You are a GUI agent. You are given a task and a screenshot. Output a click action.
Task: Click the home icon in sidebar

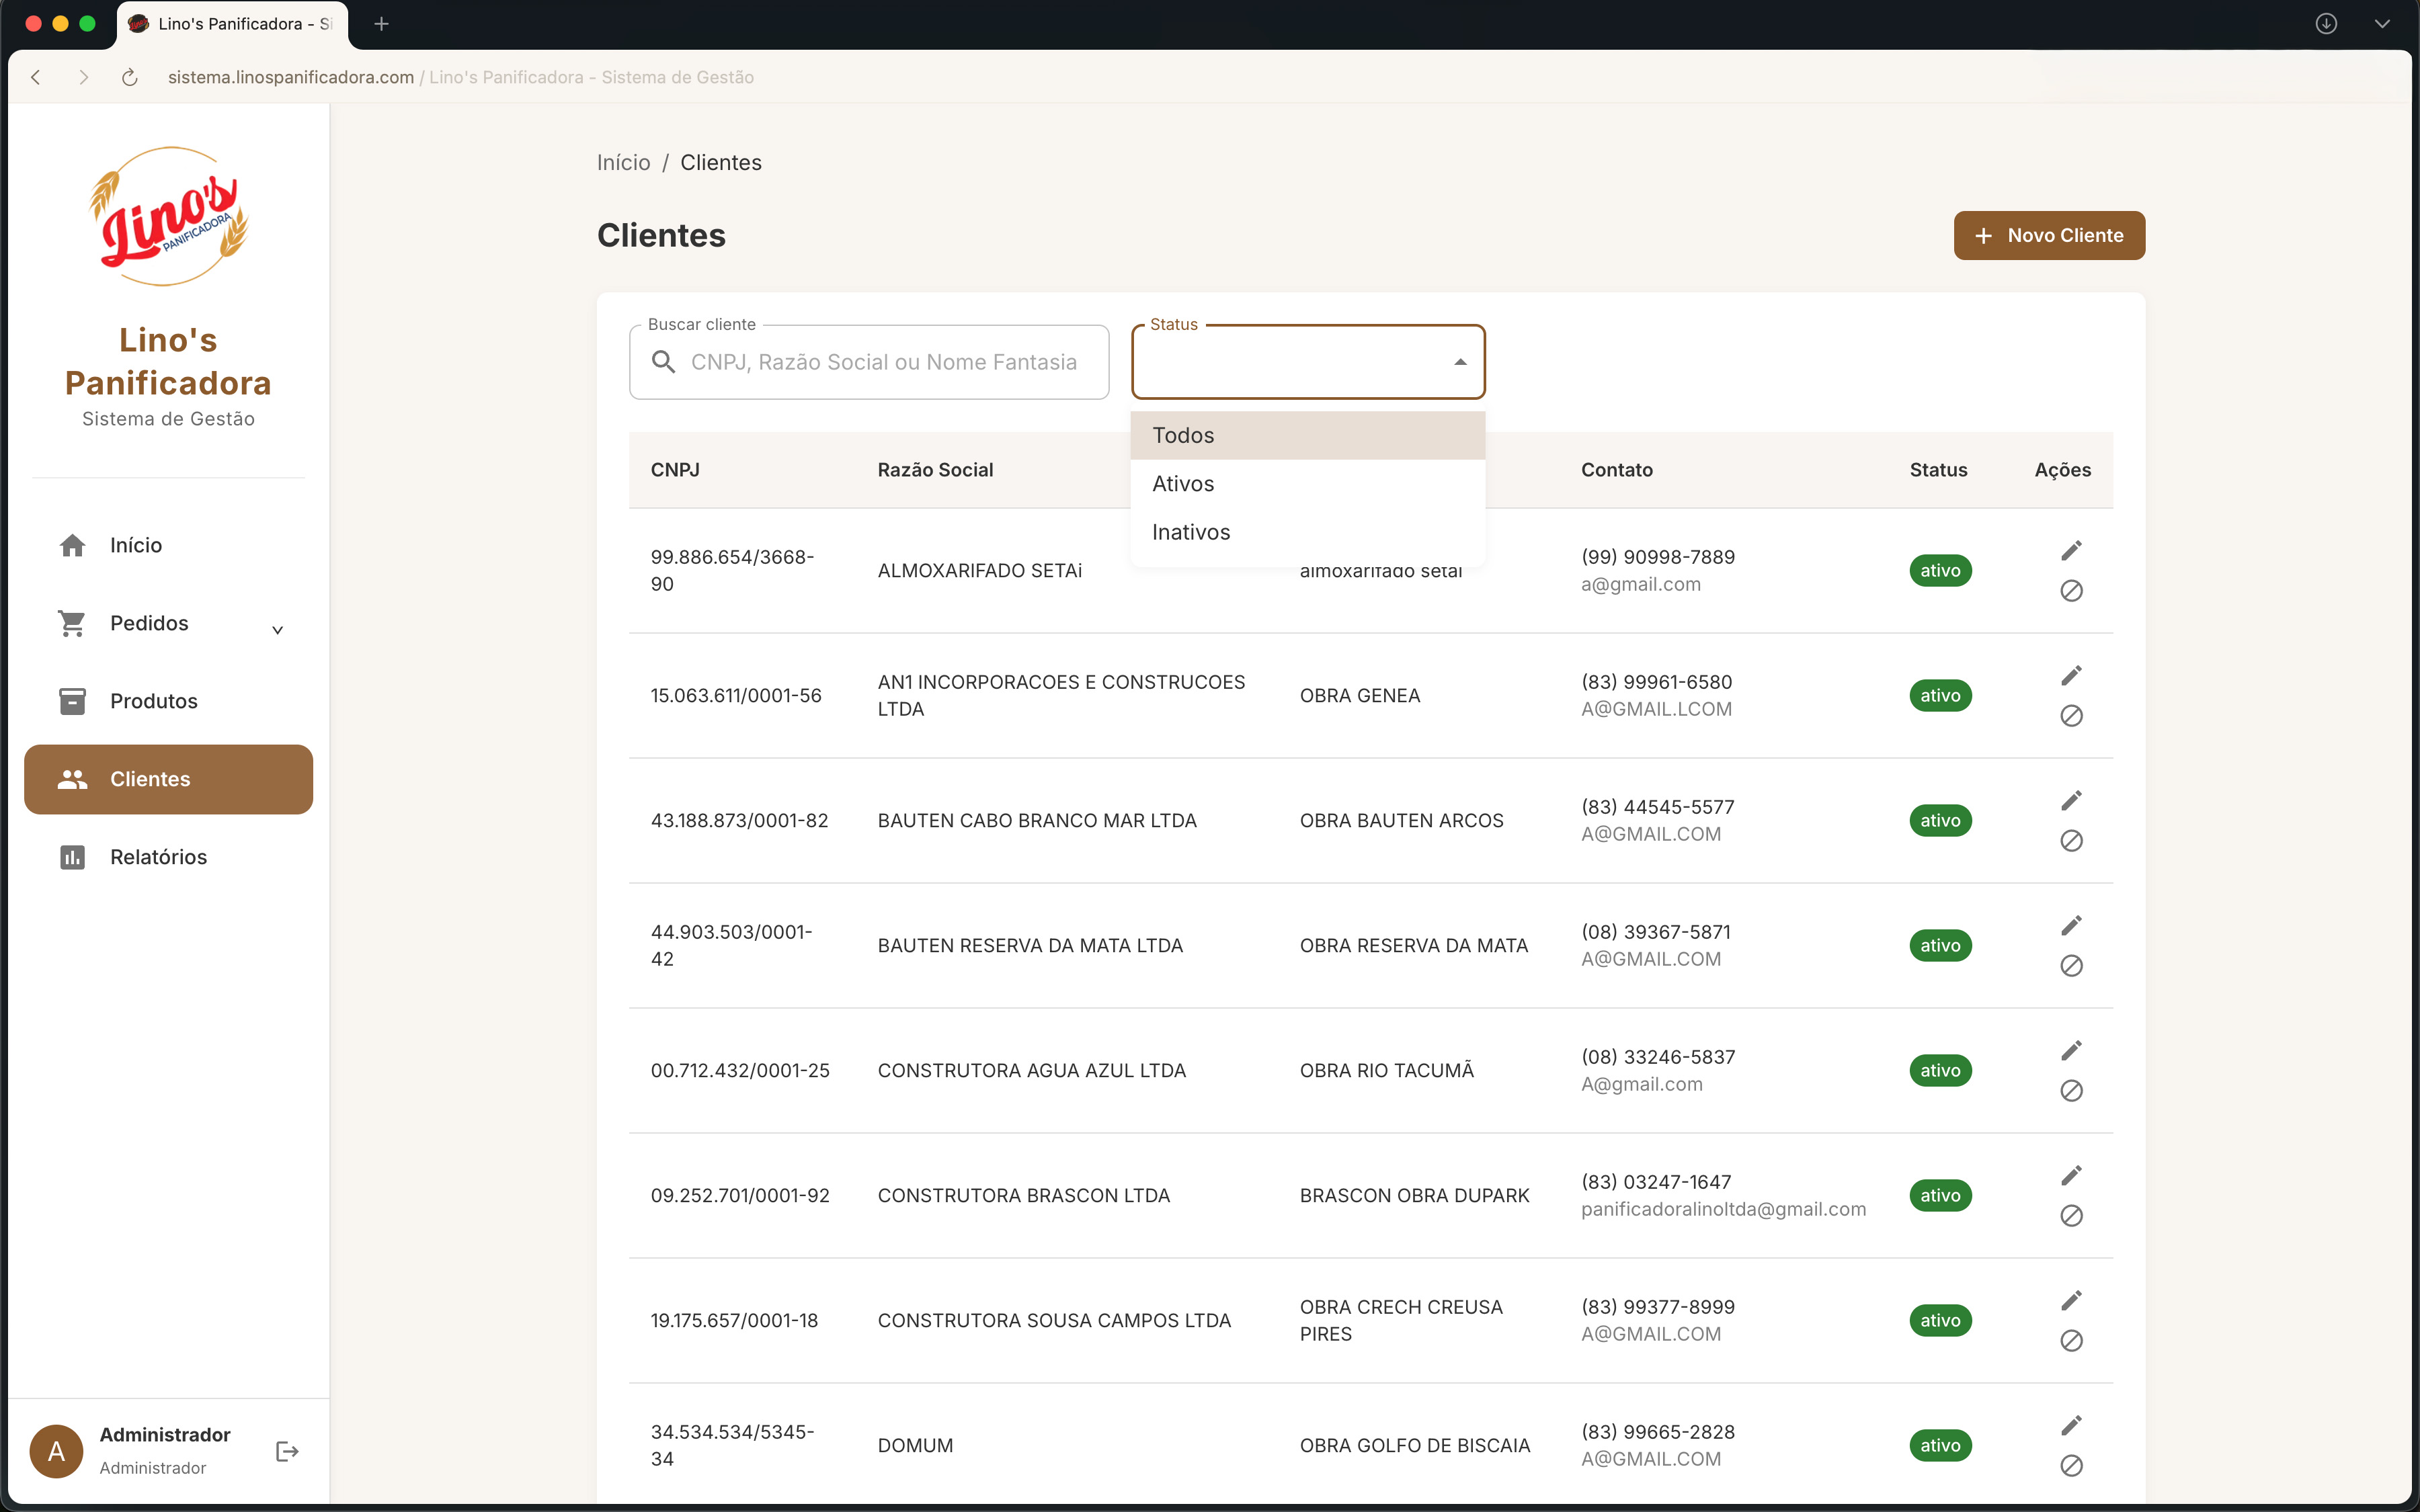(72, 545)
